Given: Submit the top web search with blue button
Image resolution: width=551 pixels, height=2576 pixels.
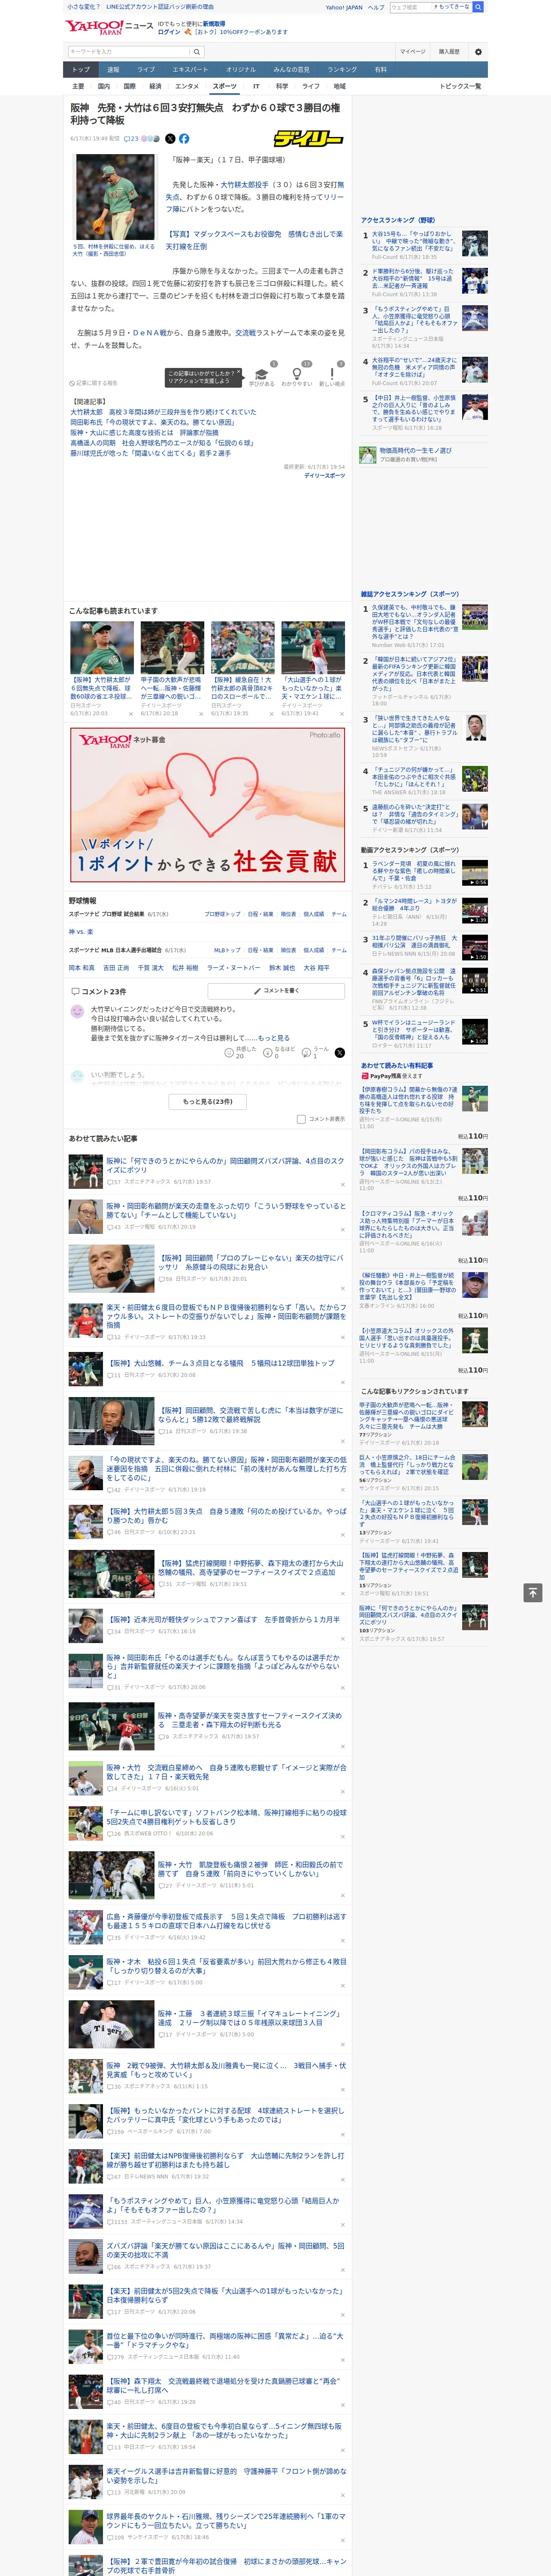Looking at the screenshot, I should [x=478, y=7].
